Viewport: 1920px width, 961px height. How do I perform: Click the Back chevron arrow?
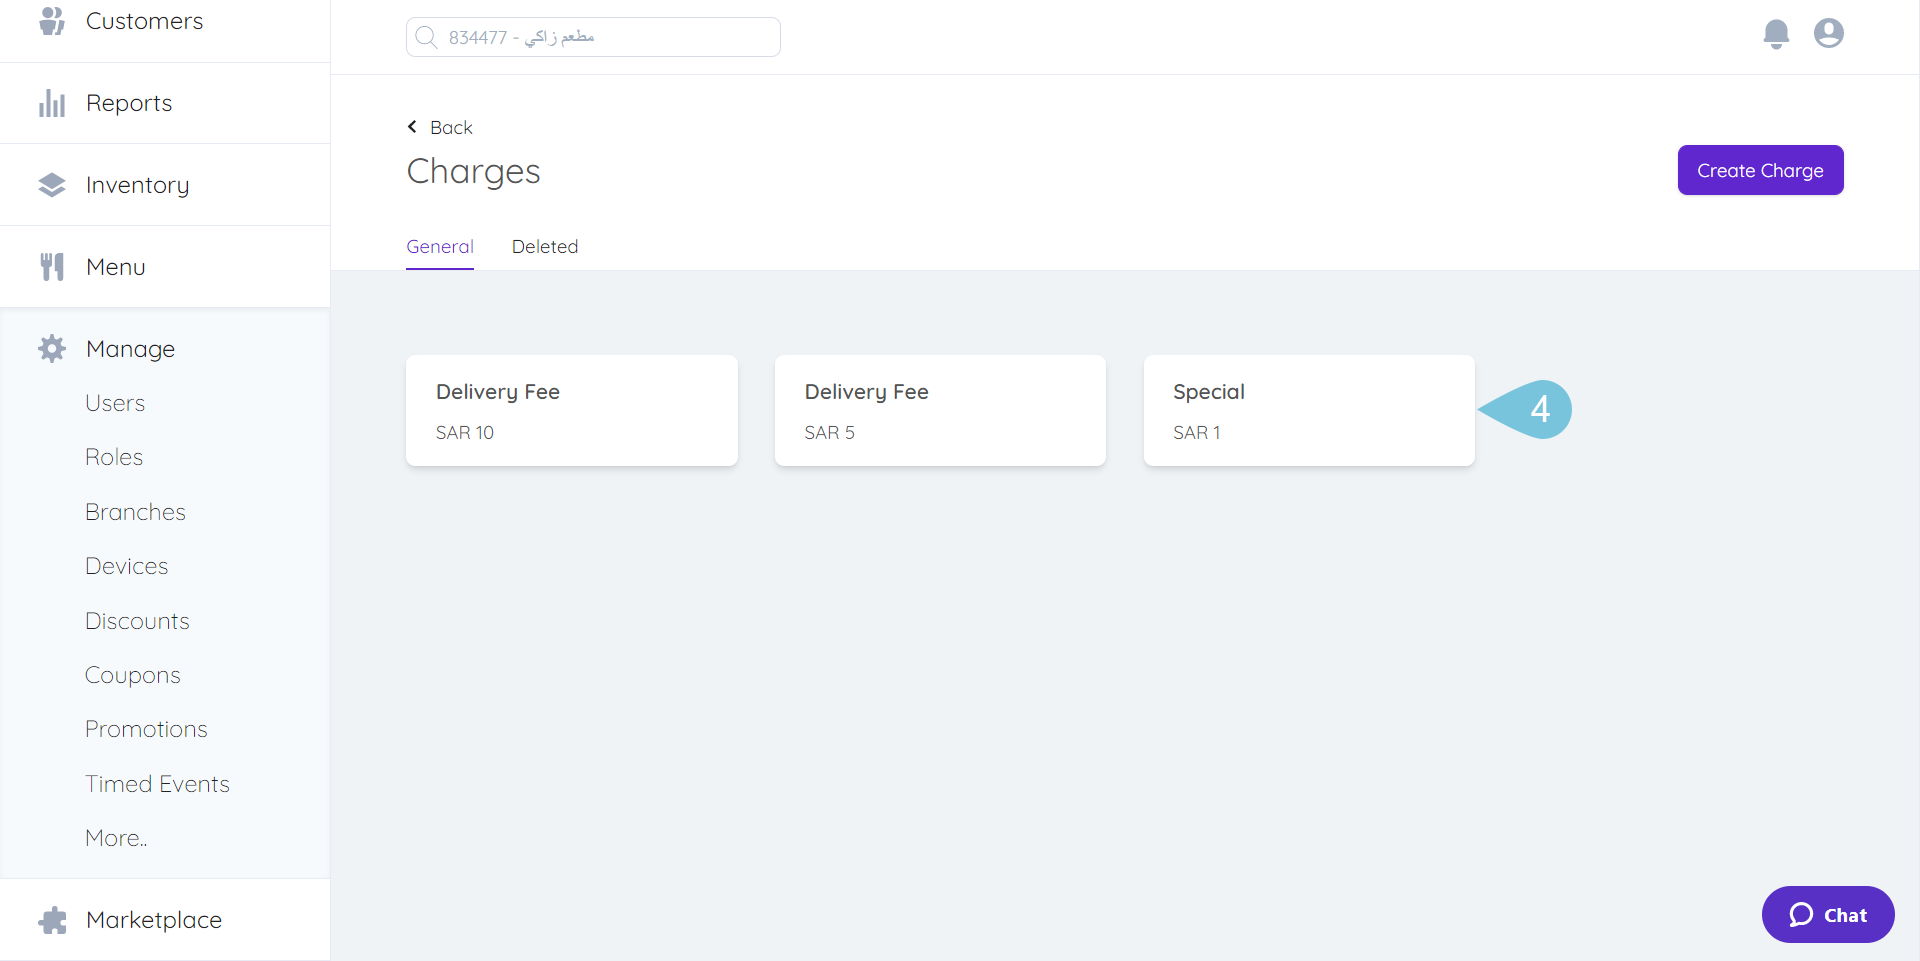click(412, 127)
